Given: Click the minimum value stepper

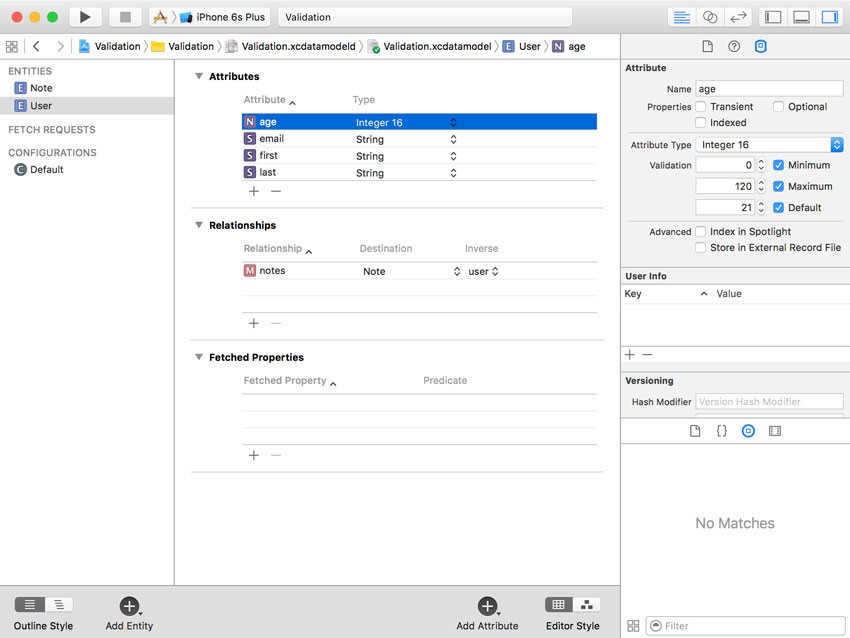Looking at the screenshot, I should click(761, 165).
